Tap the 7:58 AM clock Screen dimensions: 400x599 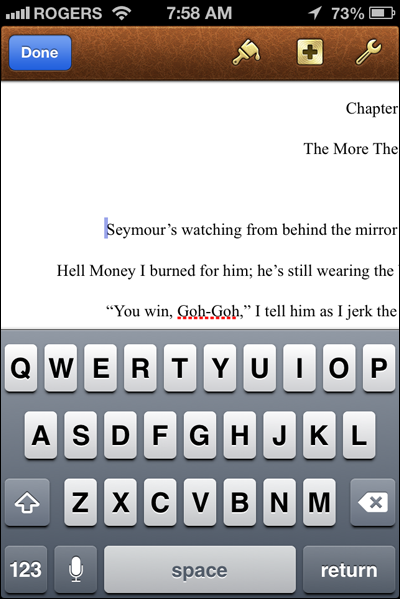(199, 13)
